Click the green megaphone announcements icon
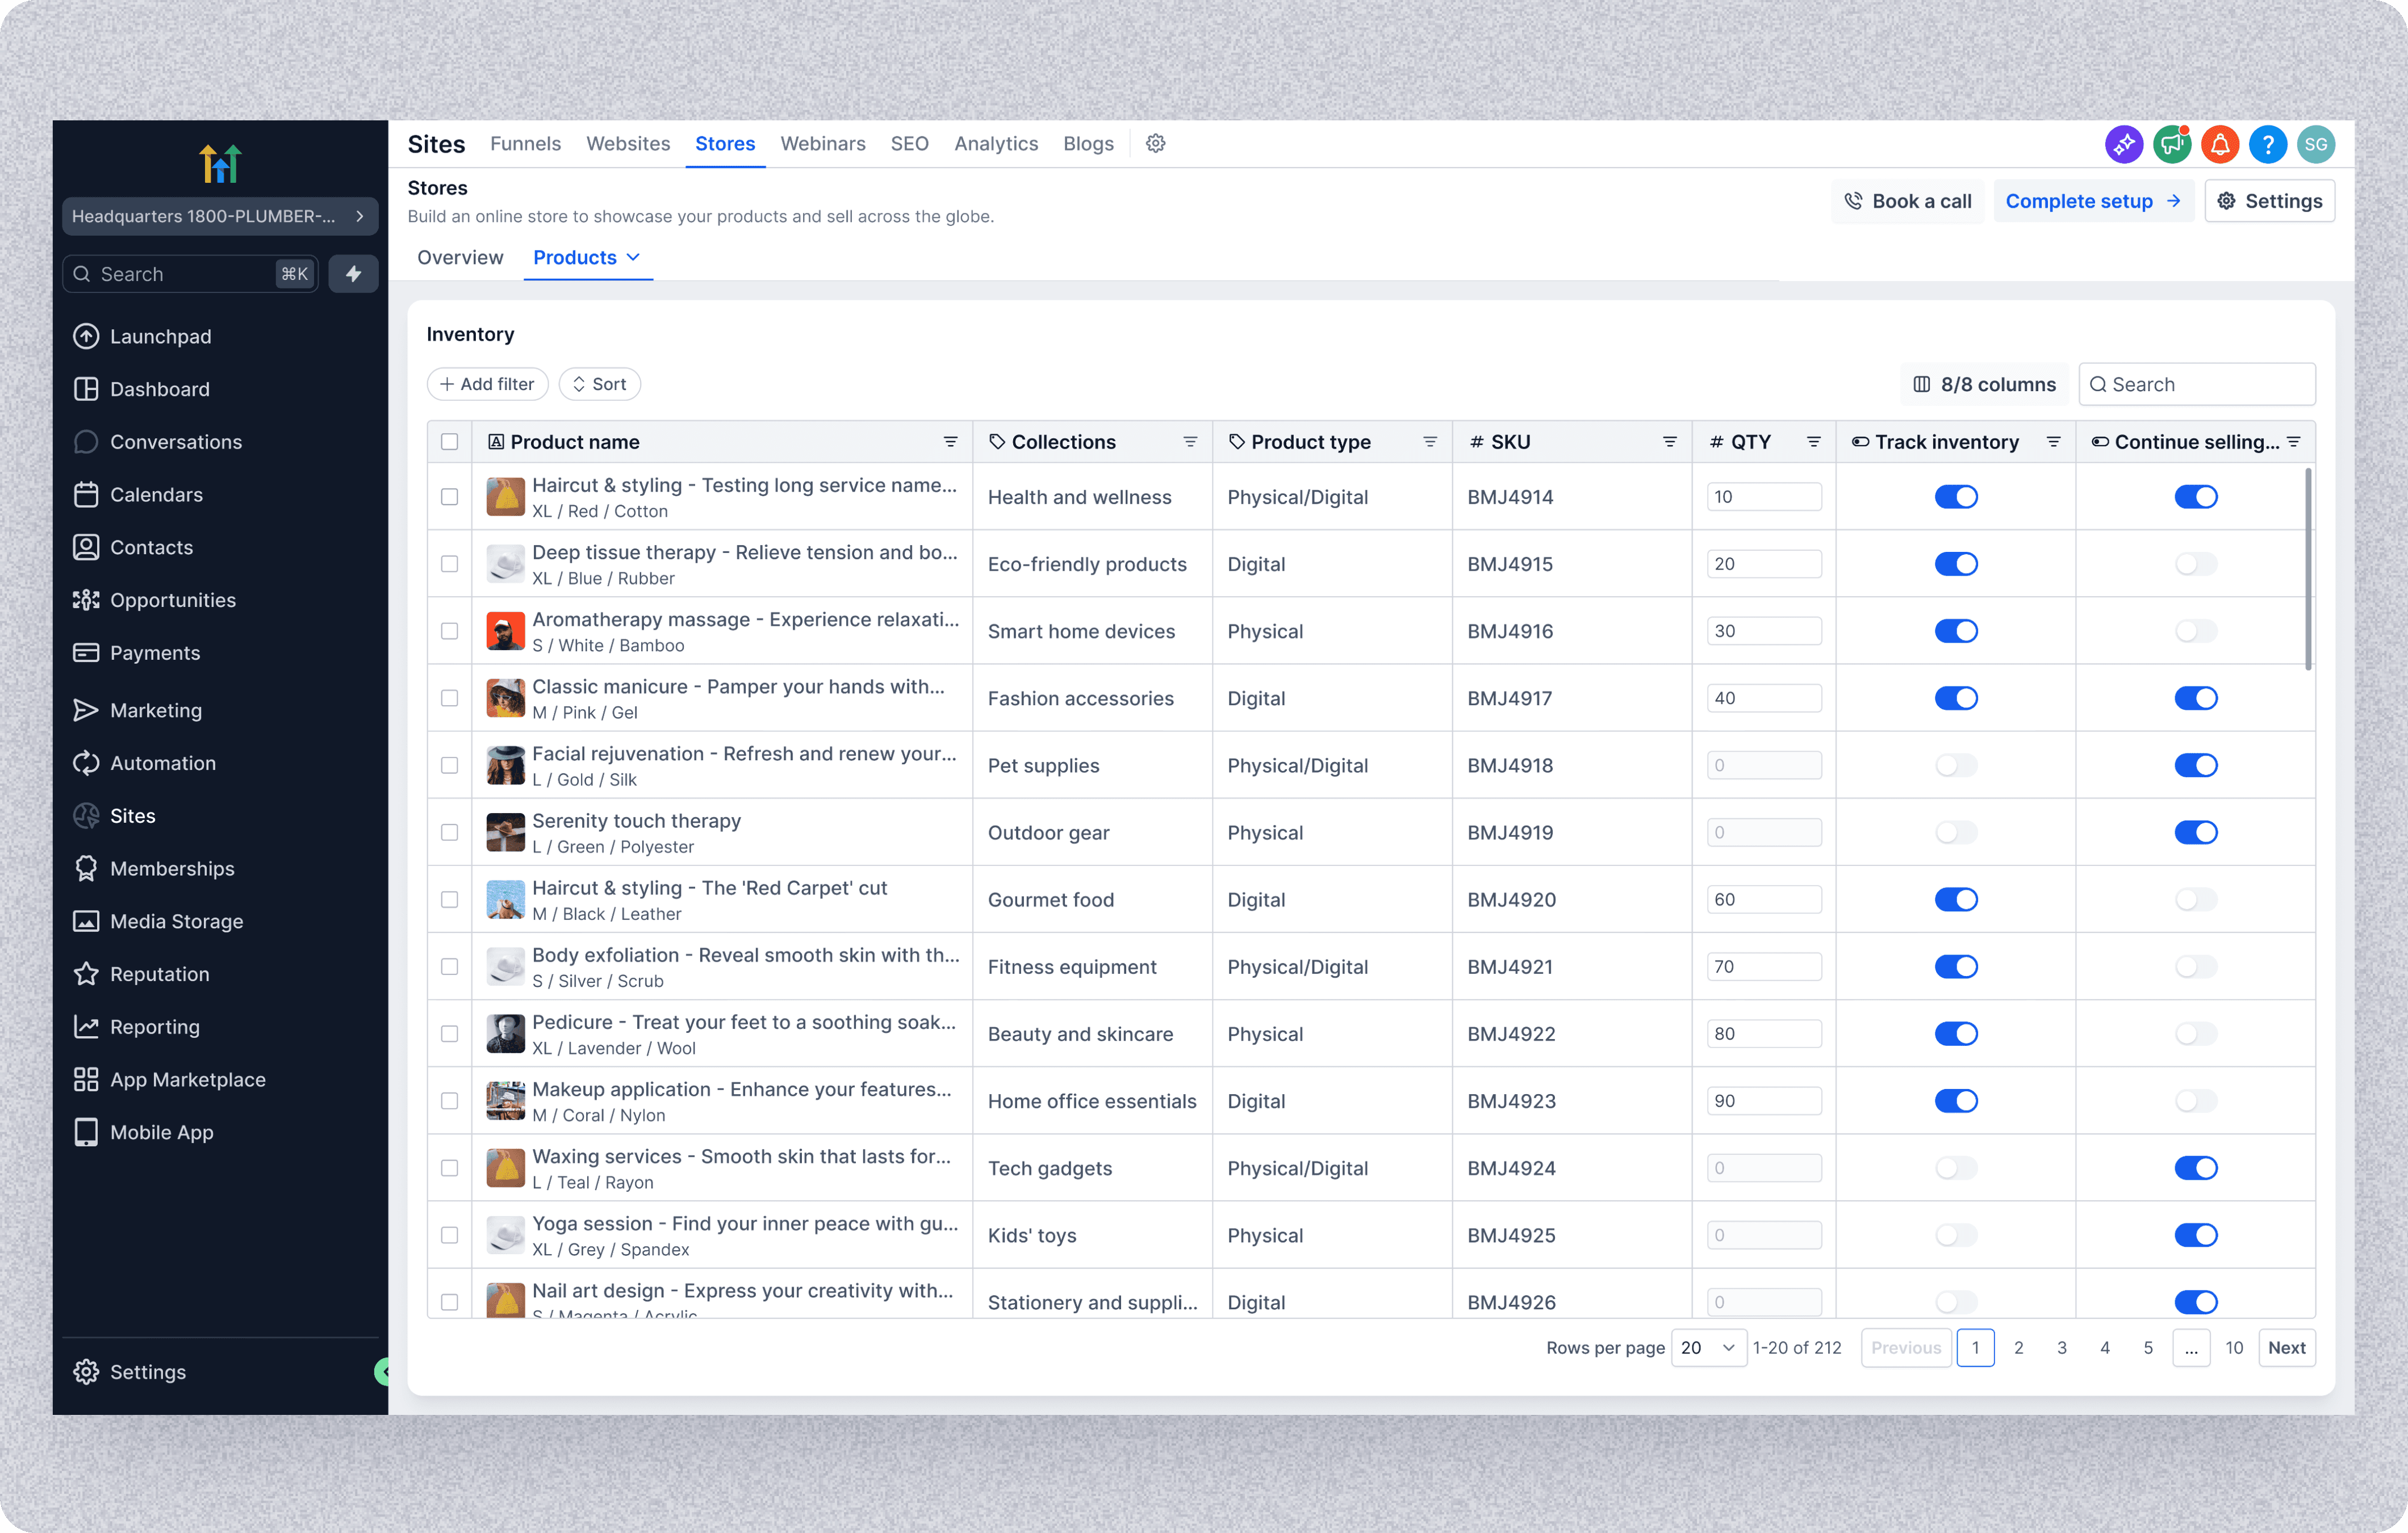This screenshot has width=2408, height=1533. tap(2171, 144)
